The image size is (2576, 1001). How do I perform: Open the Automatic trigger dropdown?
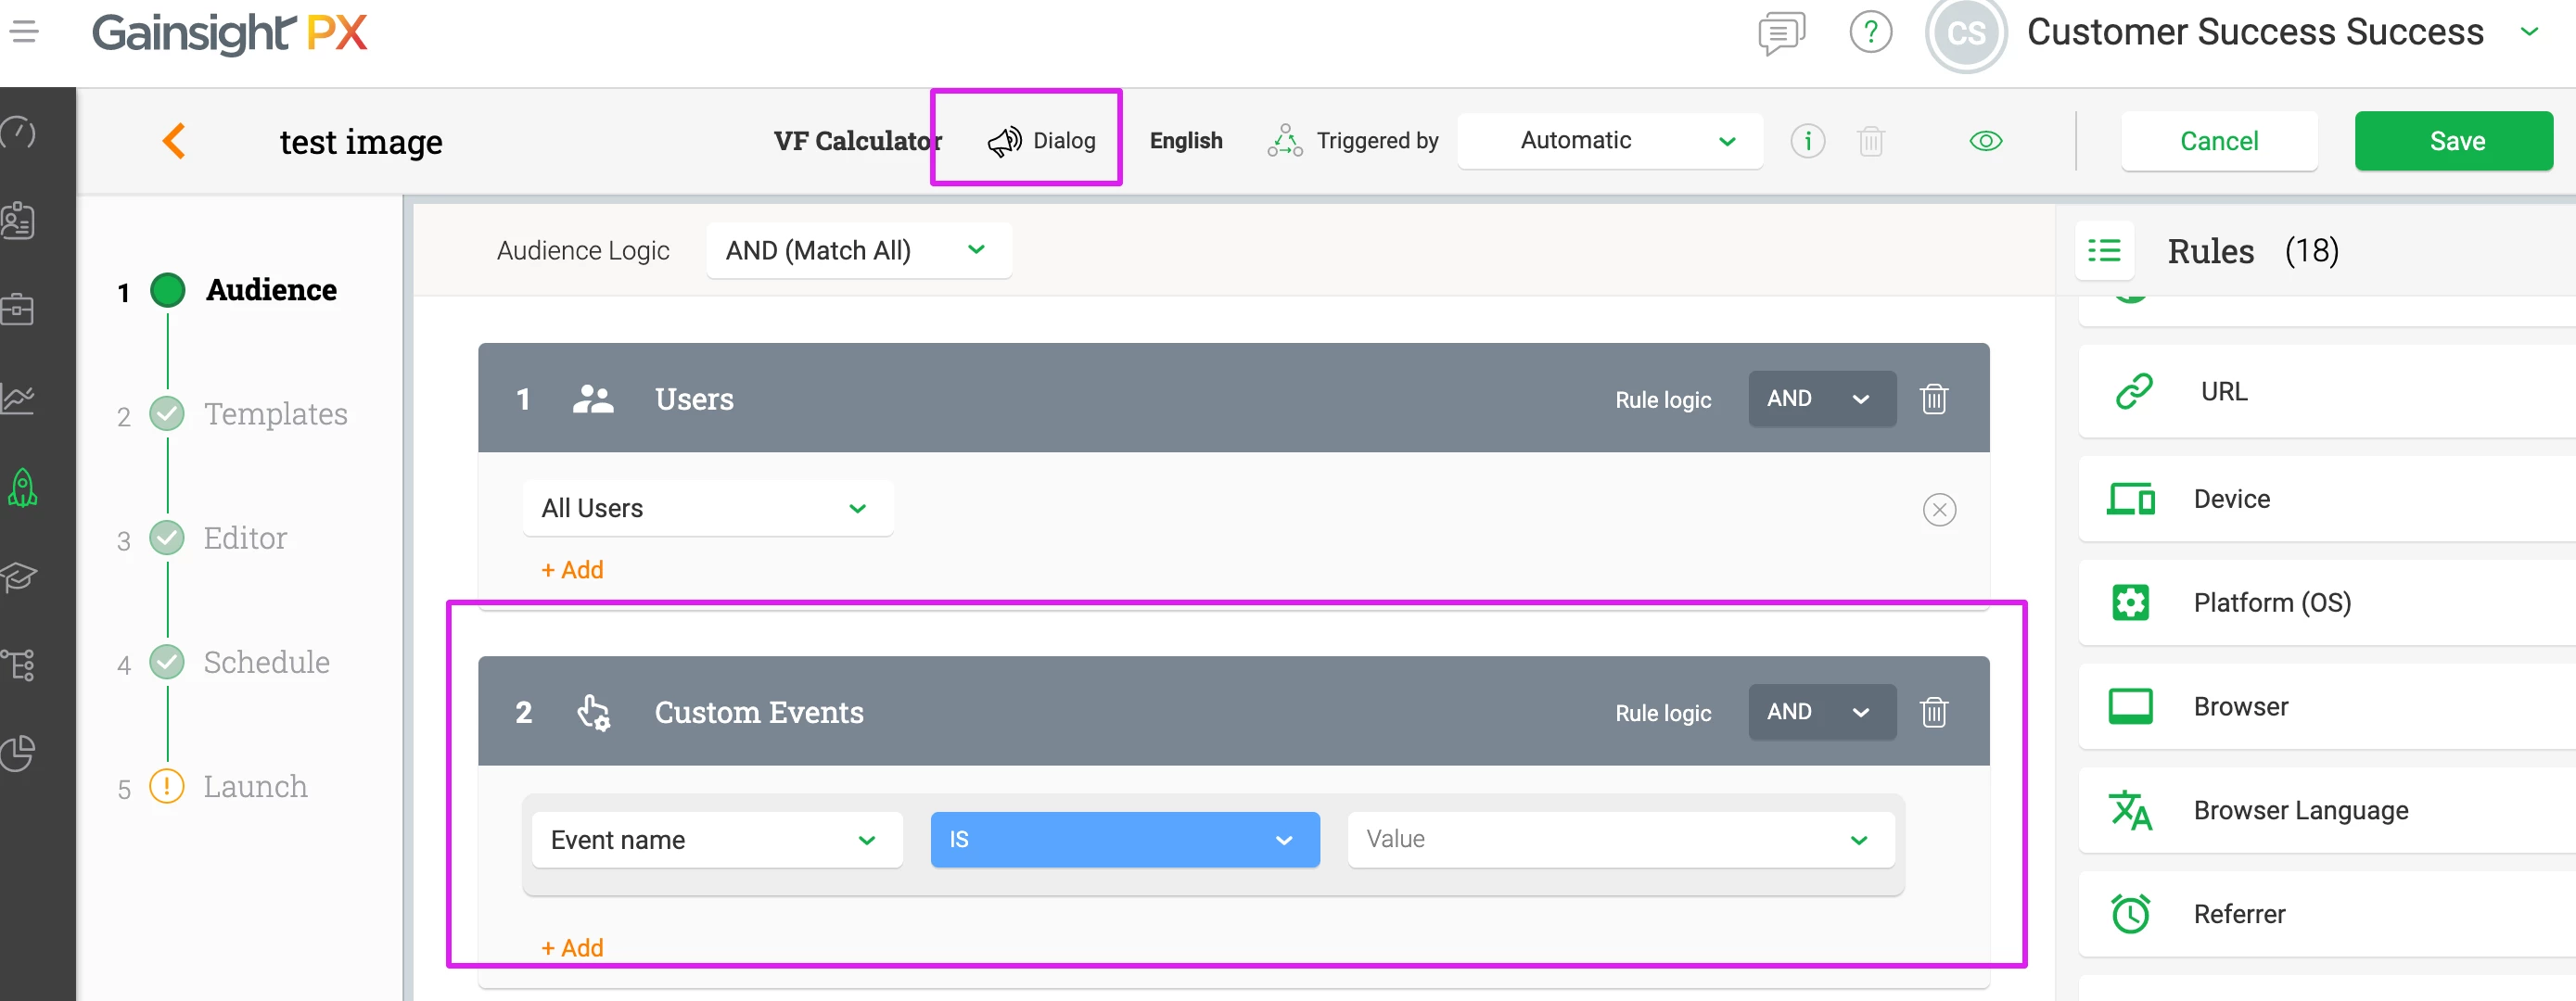(x=1610, y=141)
